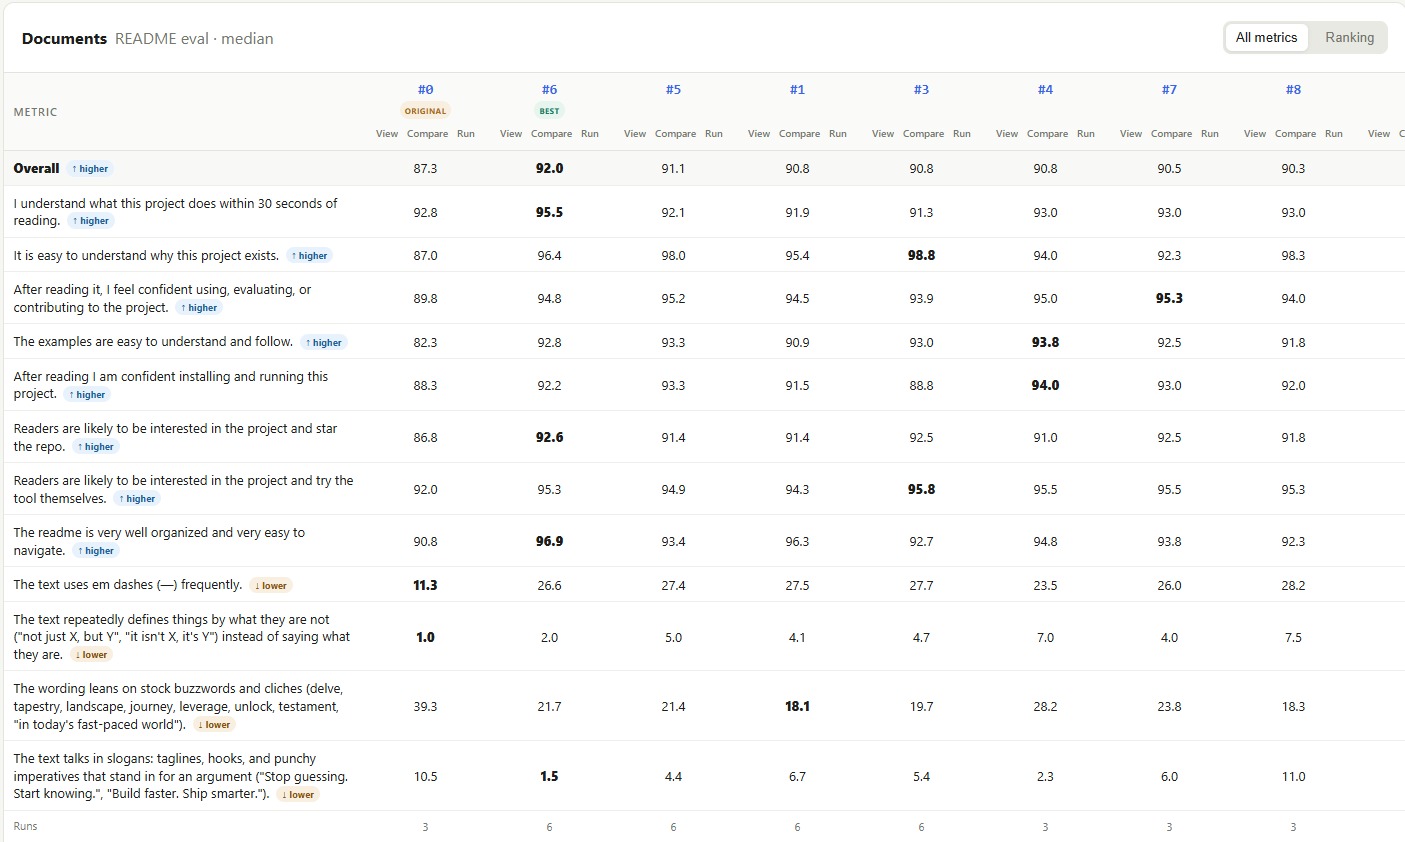Open document #1 header link
This screenshot has width=1405, height=842.
tap(797, 90)
